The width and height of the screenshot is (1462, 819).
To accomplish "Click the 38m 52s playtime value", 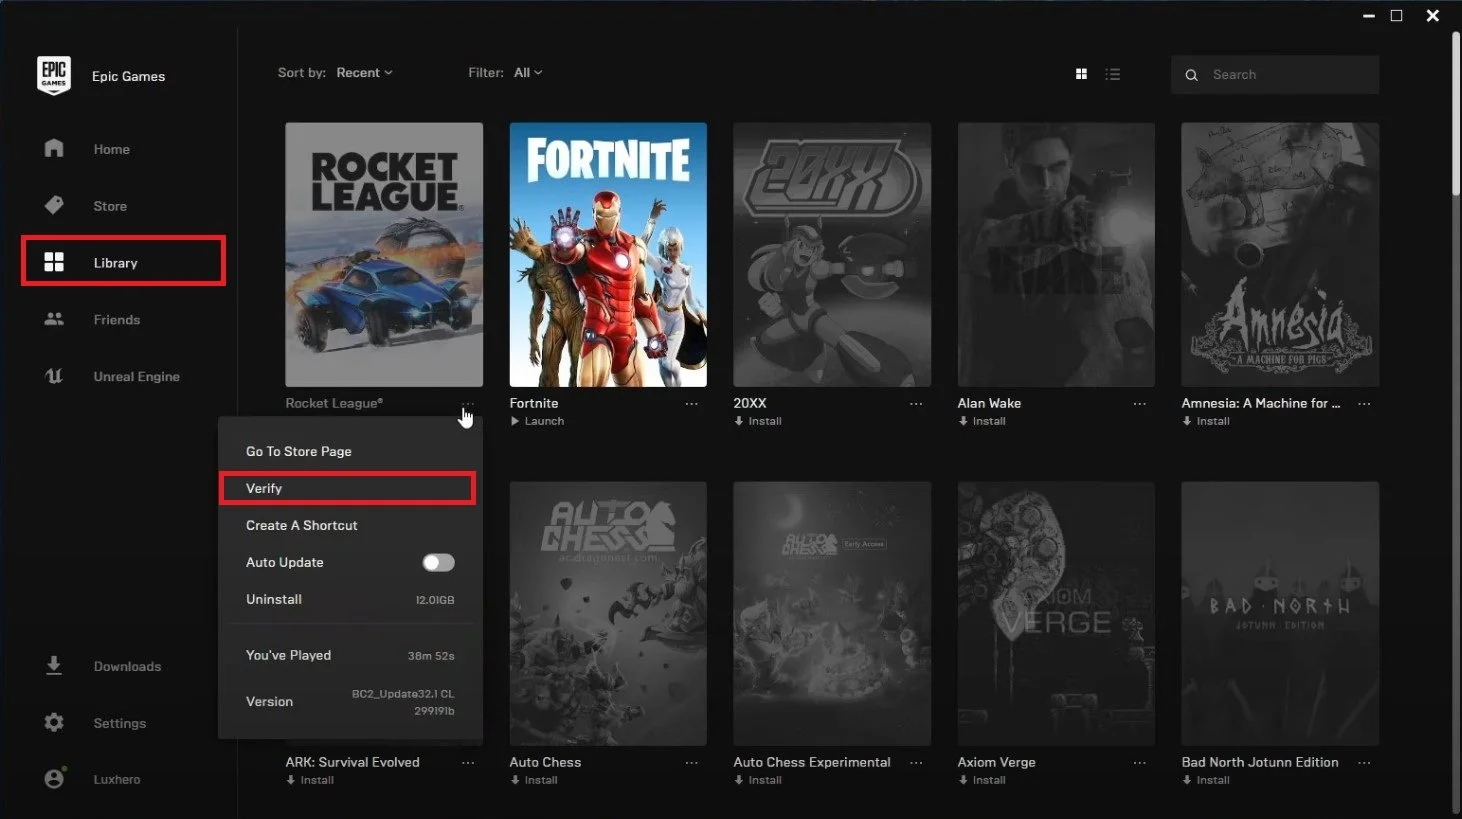I will (x=431, y=656).
